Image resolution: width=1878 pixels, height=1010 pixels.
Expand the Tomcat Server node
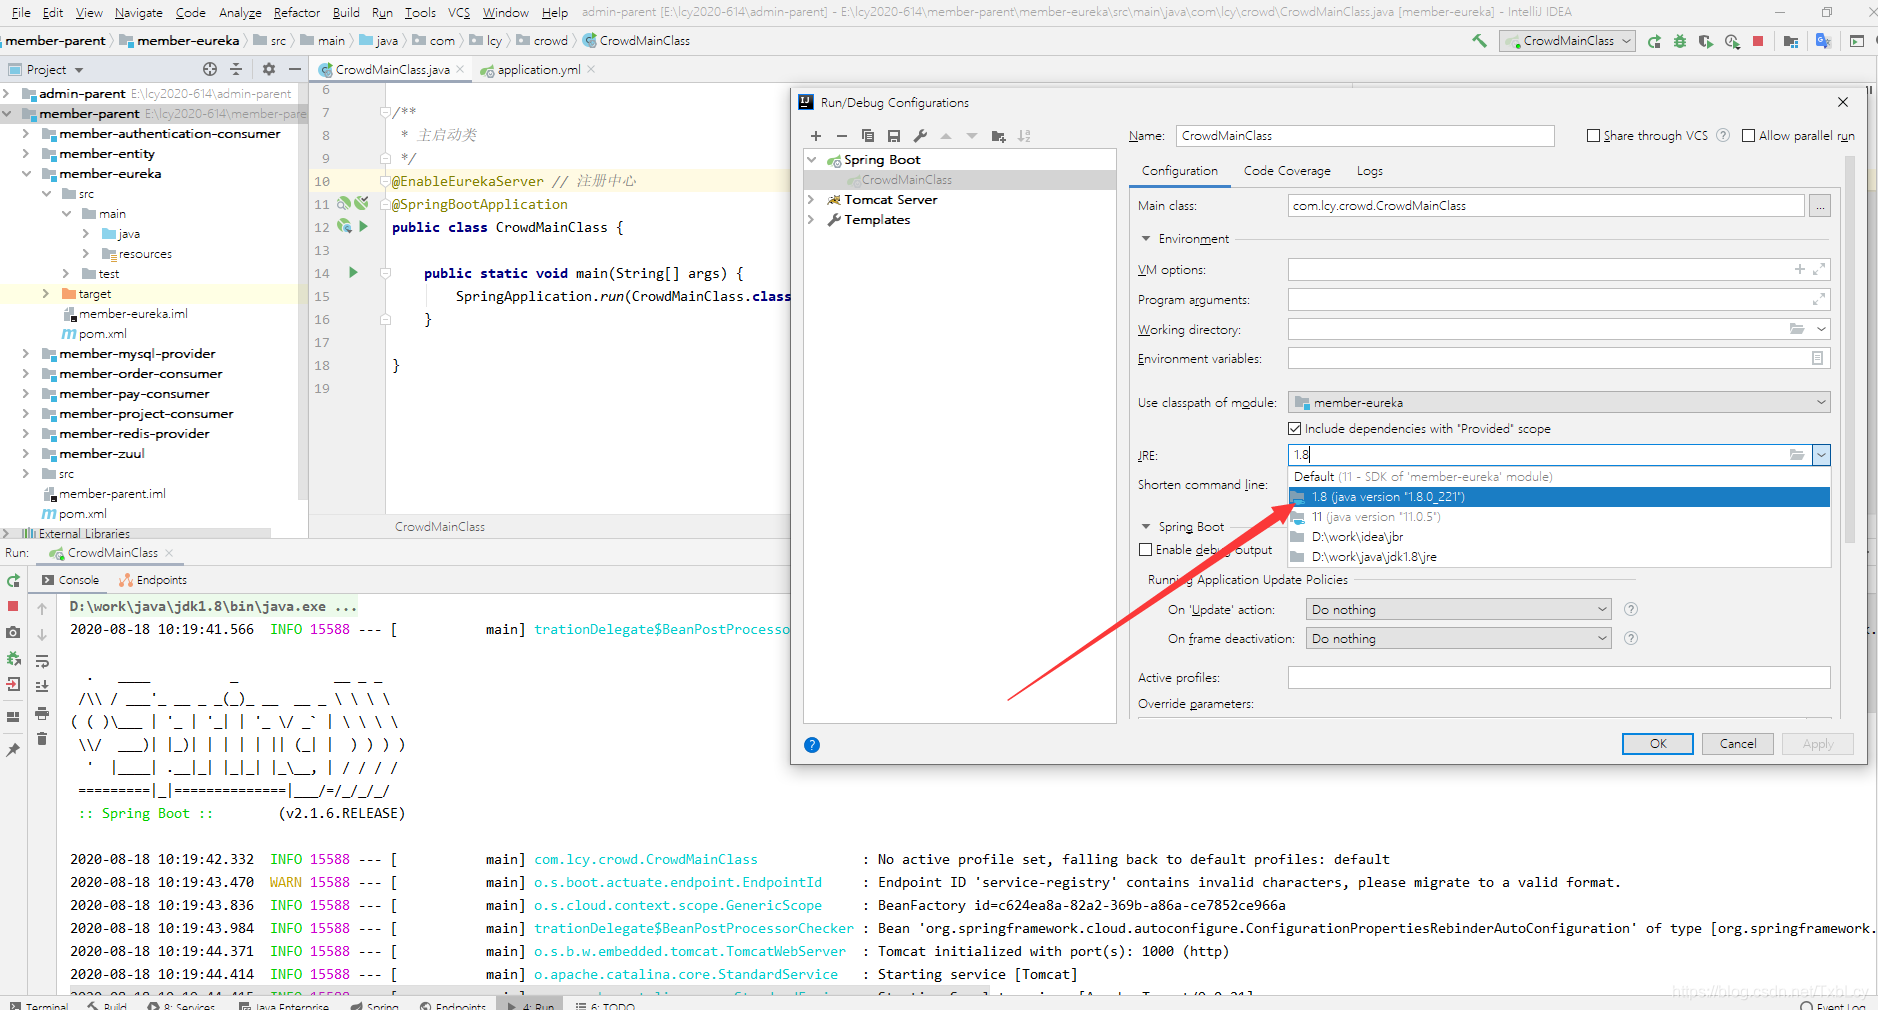(x=811, y=200)
